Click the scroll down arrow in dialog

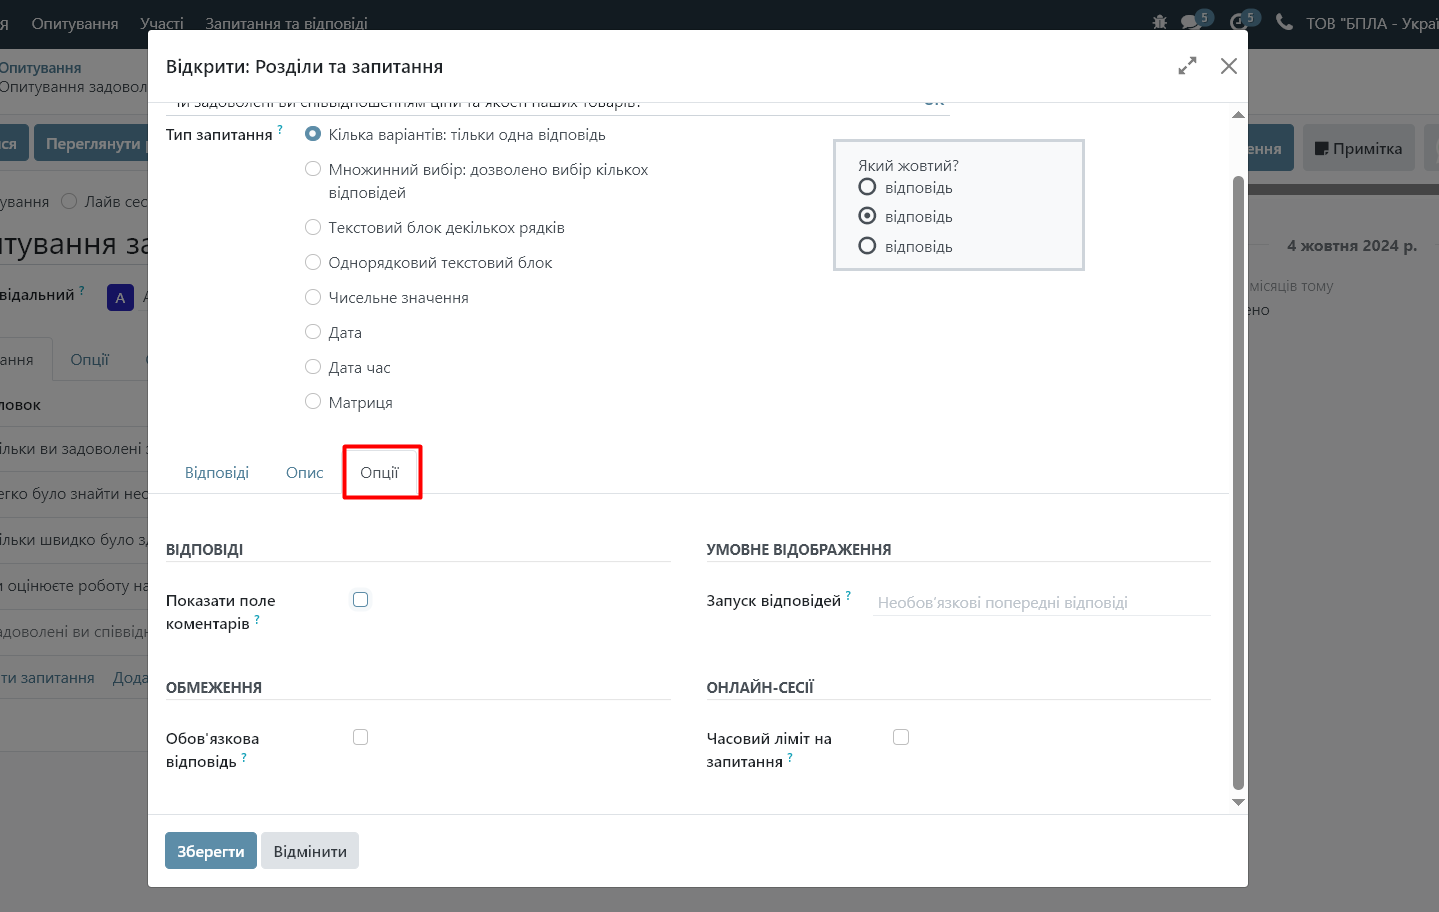(x=1238, y=802)
